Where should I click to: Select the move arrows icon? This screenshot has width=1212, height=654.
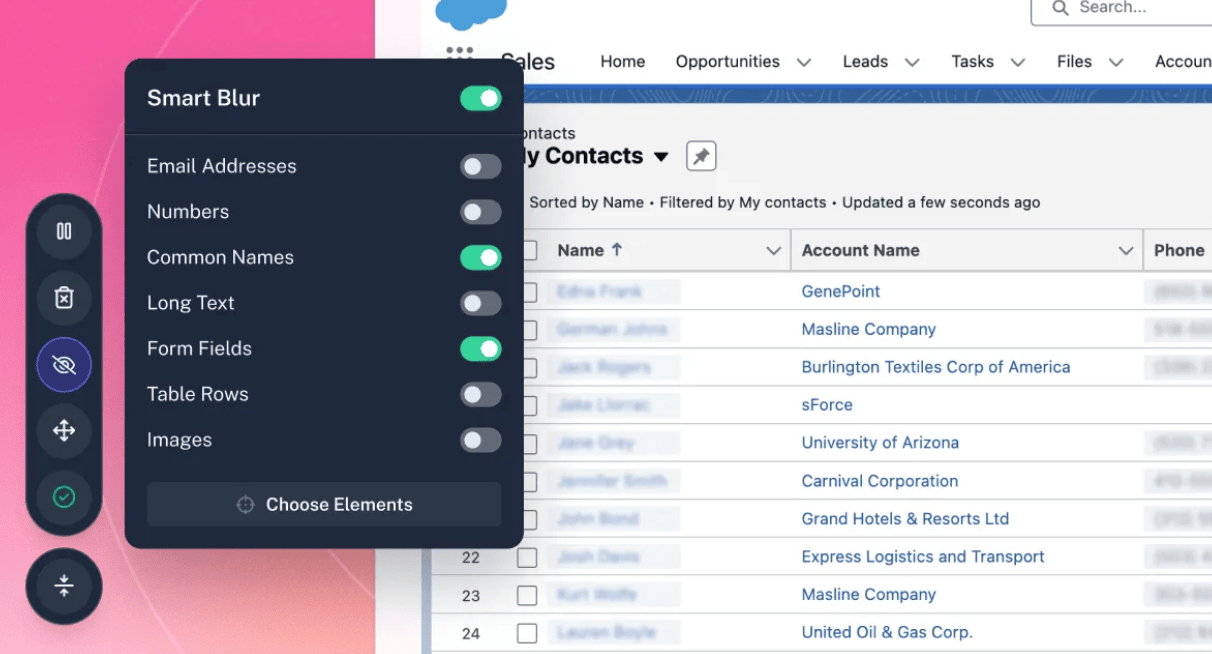[x=64, y=431]
